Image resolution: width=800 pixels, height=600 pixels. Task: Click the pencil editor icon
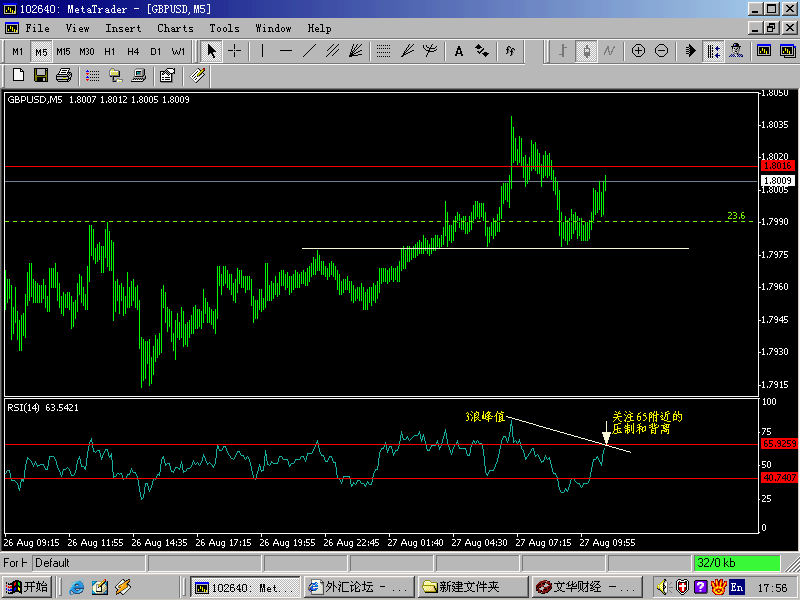(x=197, y=76)
